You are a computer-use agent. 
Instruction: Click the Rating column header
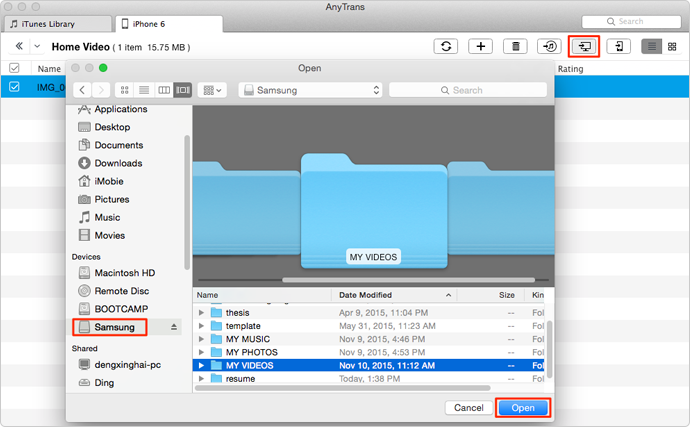tap(570, 69)
